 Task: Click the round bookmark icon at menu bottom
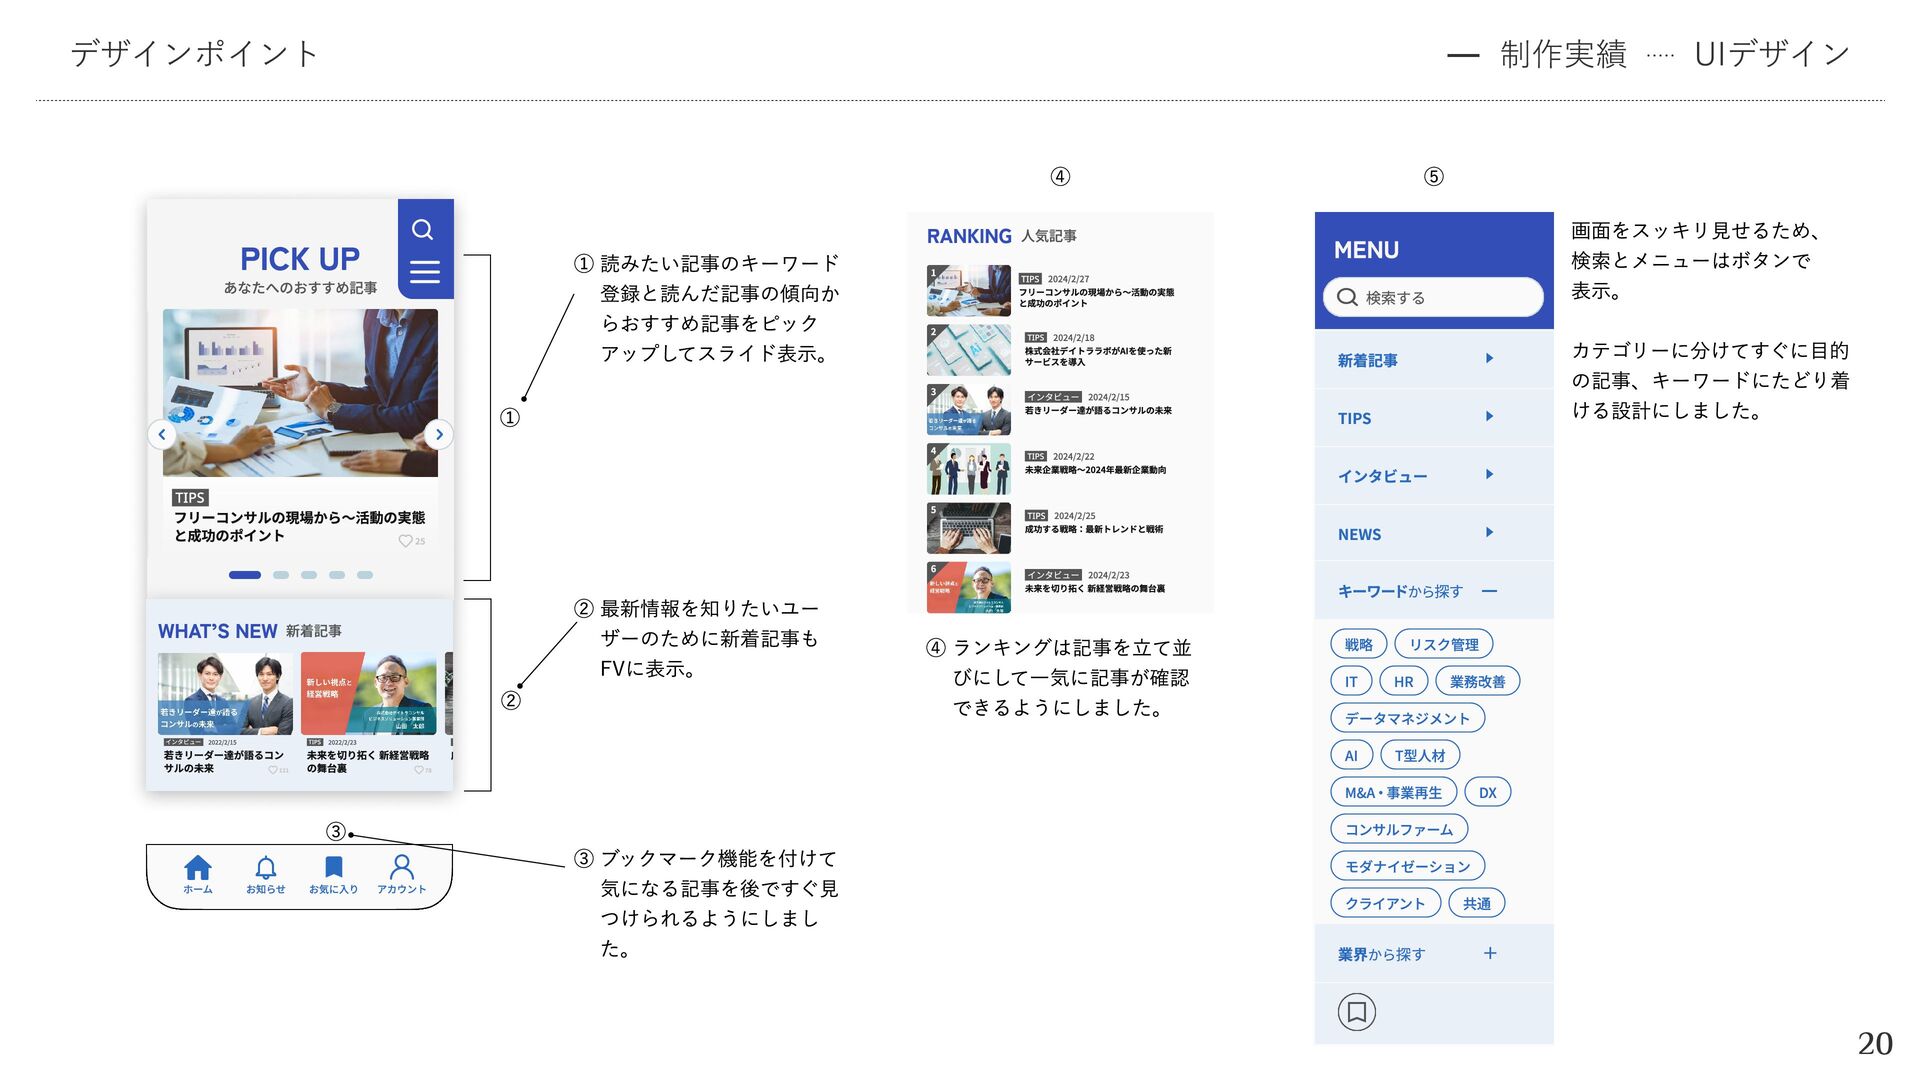point(1357,1012)
